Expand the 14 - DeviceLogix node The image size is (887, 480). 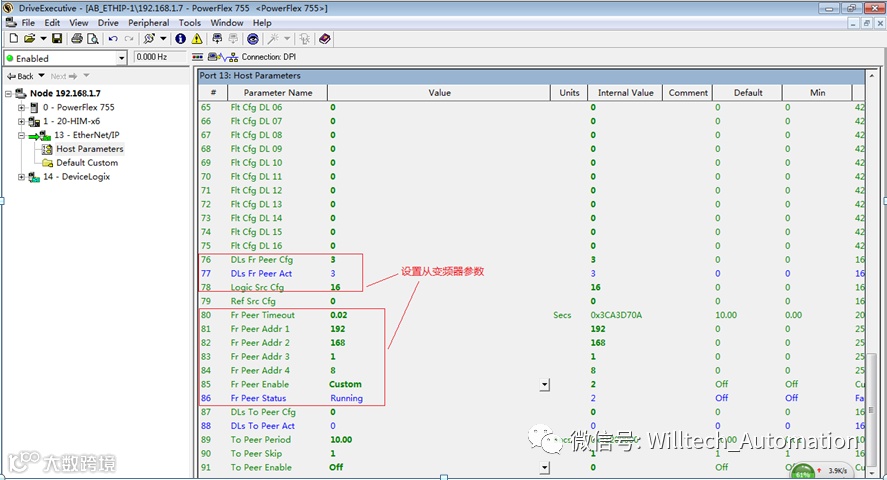coord(21,177)
